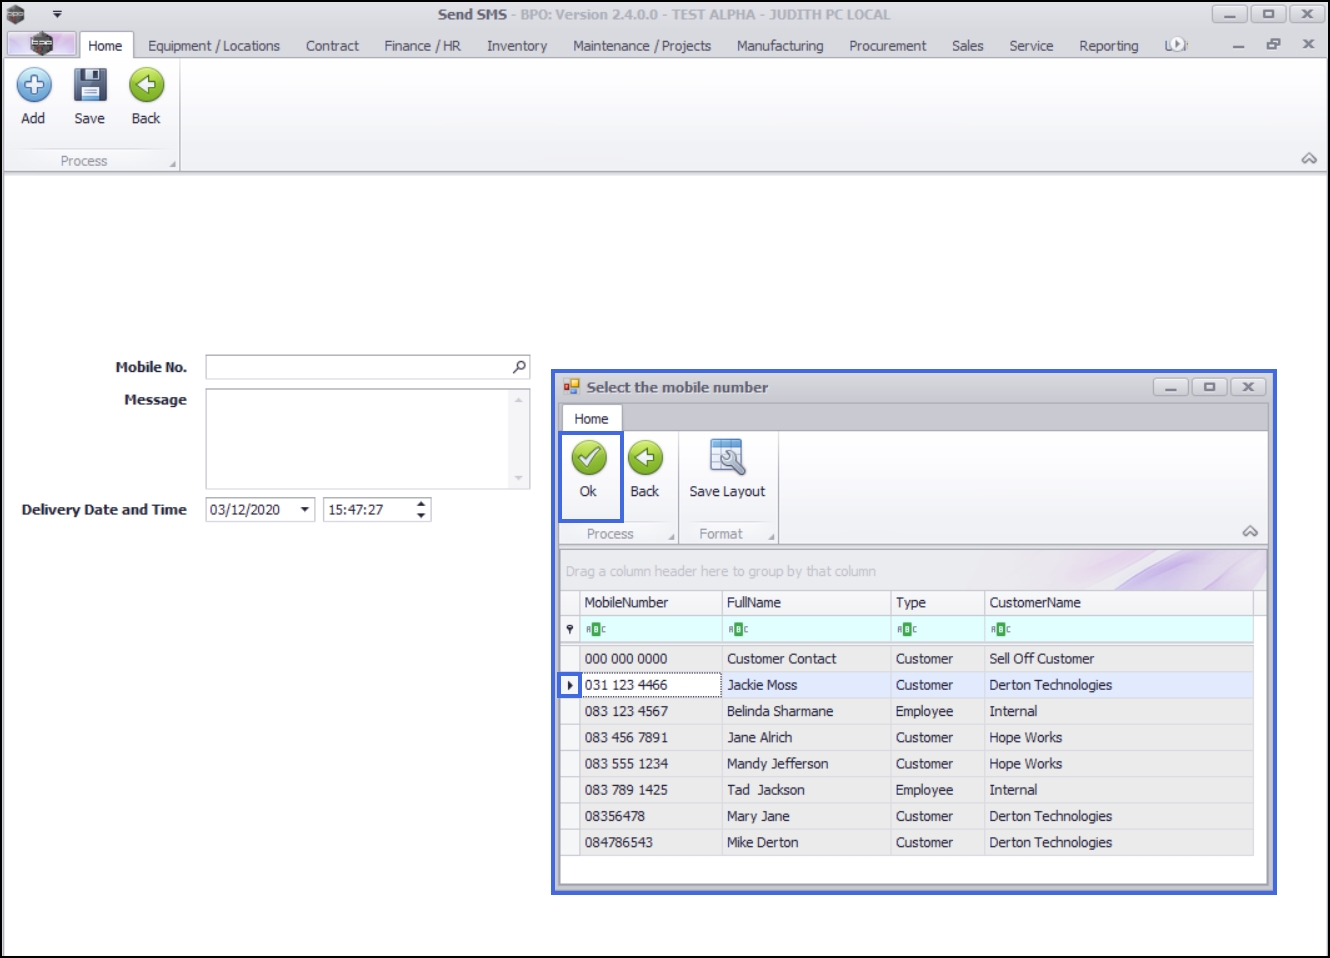This screenshot has height=958, width=1330.
Task: Click into the Message text area
Action: coord(358,439)
